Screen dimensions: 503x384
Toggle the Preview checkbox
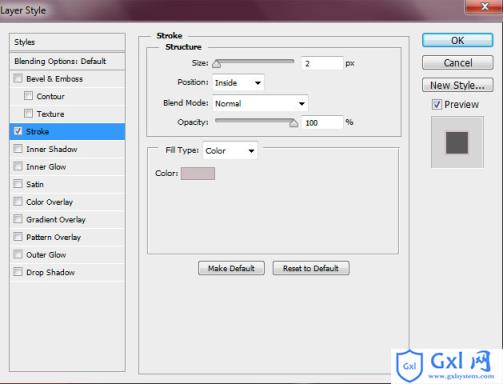(x=437, y=105)
